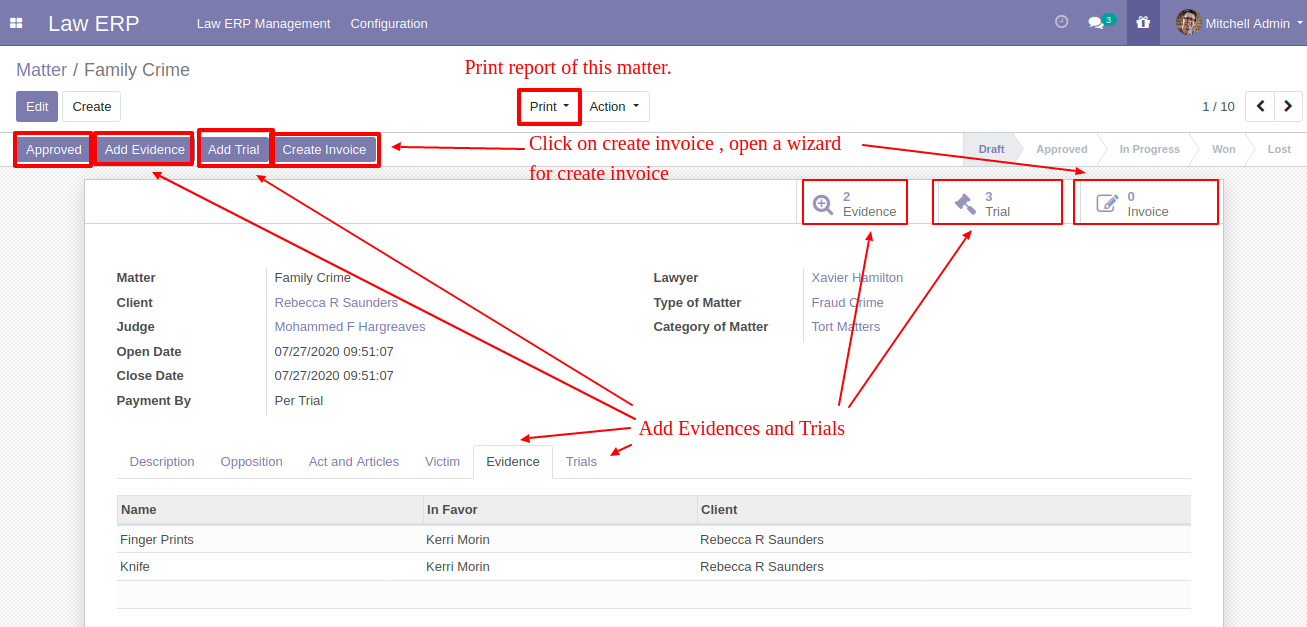Open the Invoice pencil stat button
The image size is (1307, 627).
point(1146,203)
